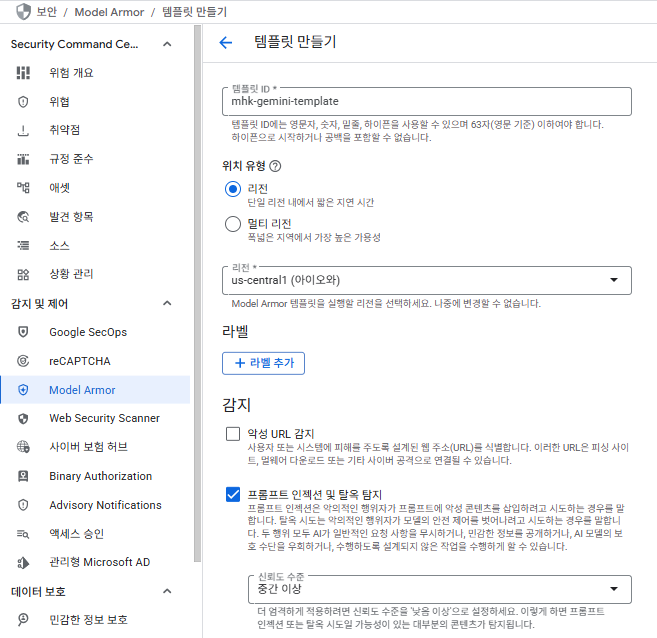
Task: Click the 템플릿 ID input field
Action: (x=427, y=101)
